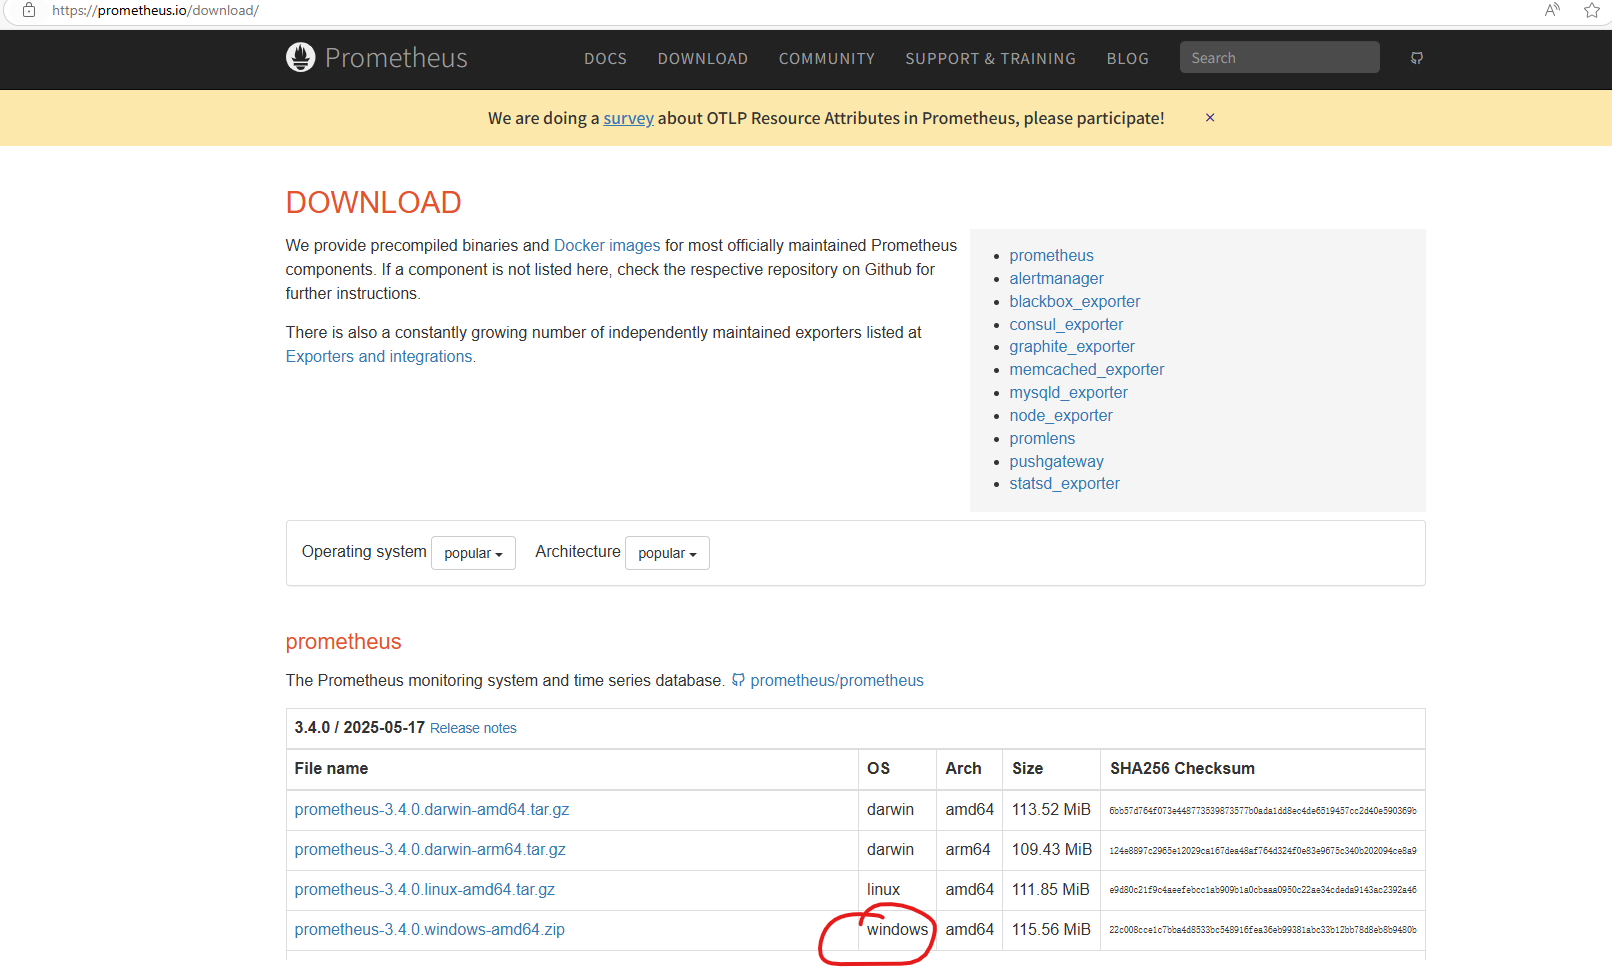
Task: Open the survey link in banner
Action: [x=628, y=118]
